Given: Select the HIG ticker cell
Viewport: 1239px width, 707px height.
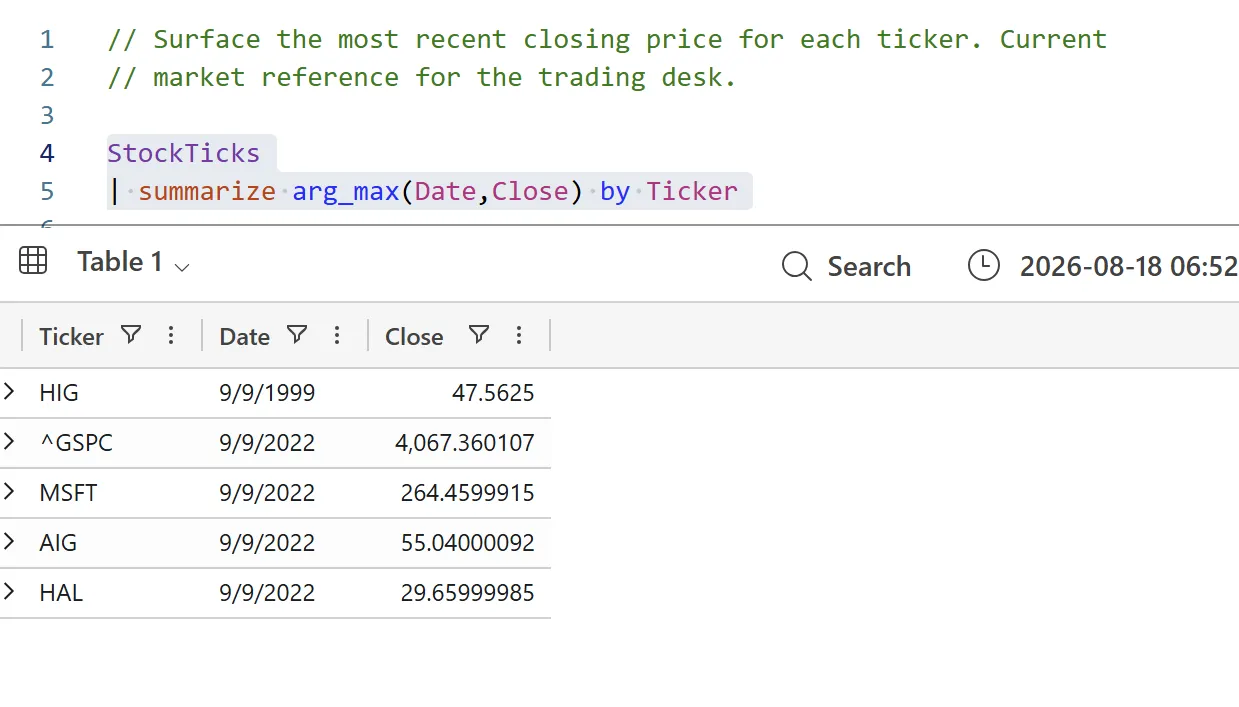Looking at the screenshot, I should coord(59,393).
